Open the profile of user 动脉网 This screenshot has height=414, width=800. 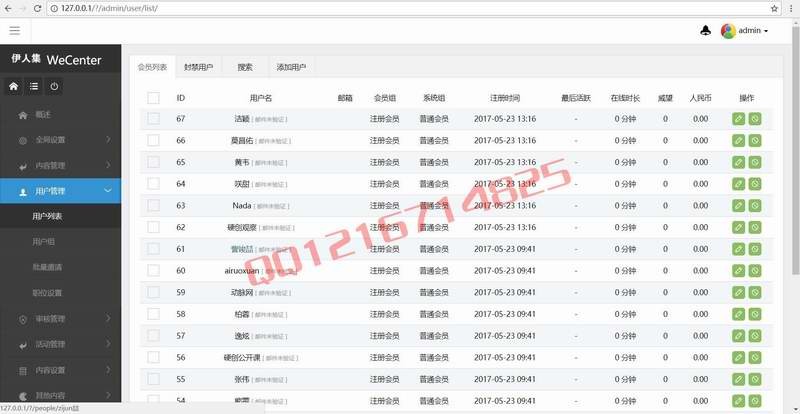click(x=243, y=293)
